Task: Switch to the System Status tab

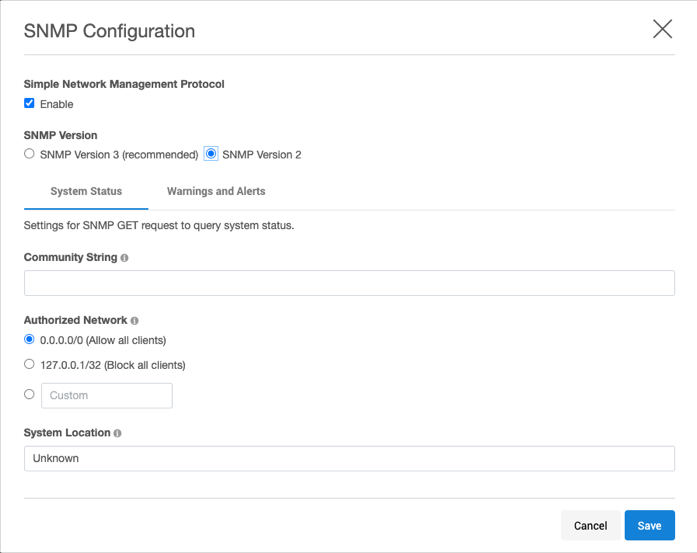Action: (86, 191)
